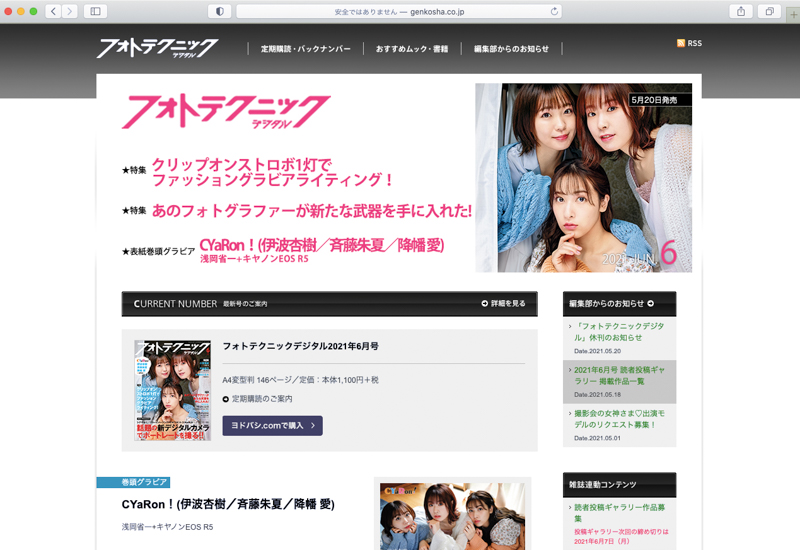Reload the page with the refresh icon

(554, 11)
